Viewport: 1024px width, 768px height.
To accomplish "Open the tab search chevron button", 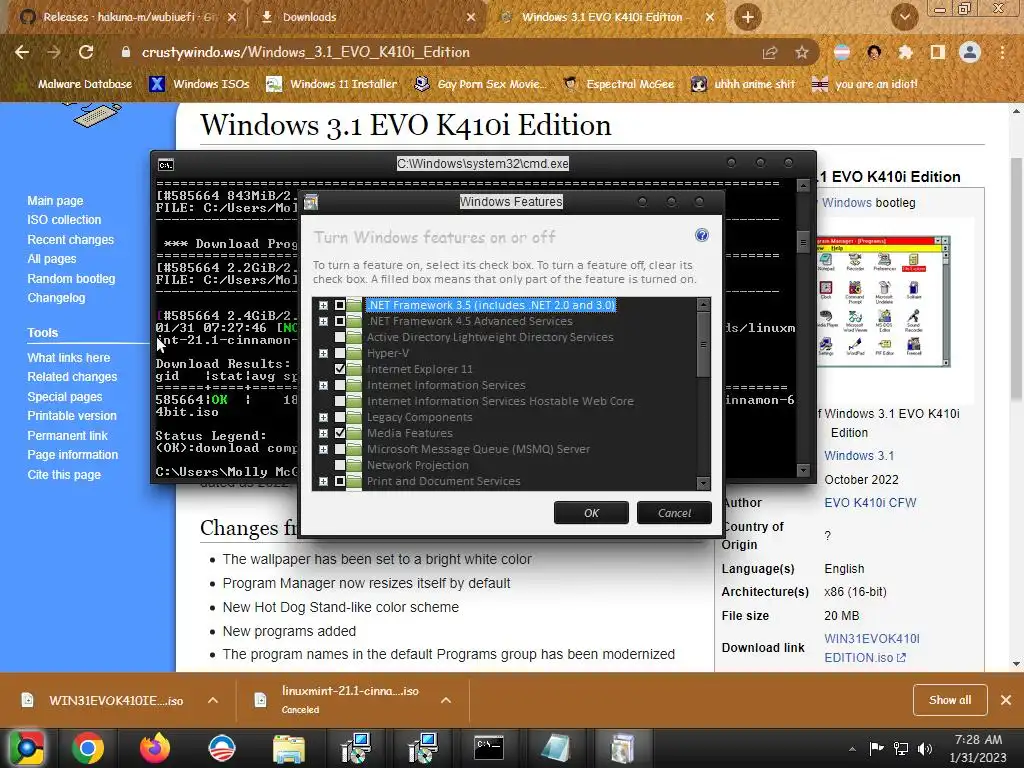I will point(904,18).
